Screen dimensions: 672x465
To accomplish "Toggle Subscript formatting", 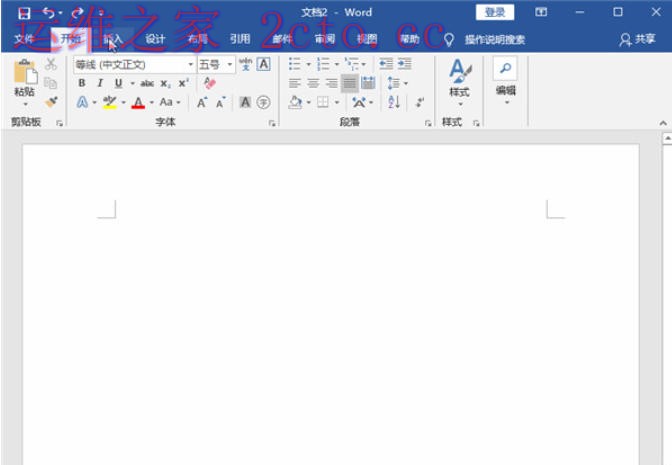I will click(x=165, y=84).
